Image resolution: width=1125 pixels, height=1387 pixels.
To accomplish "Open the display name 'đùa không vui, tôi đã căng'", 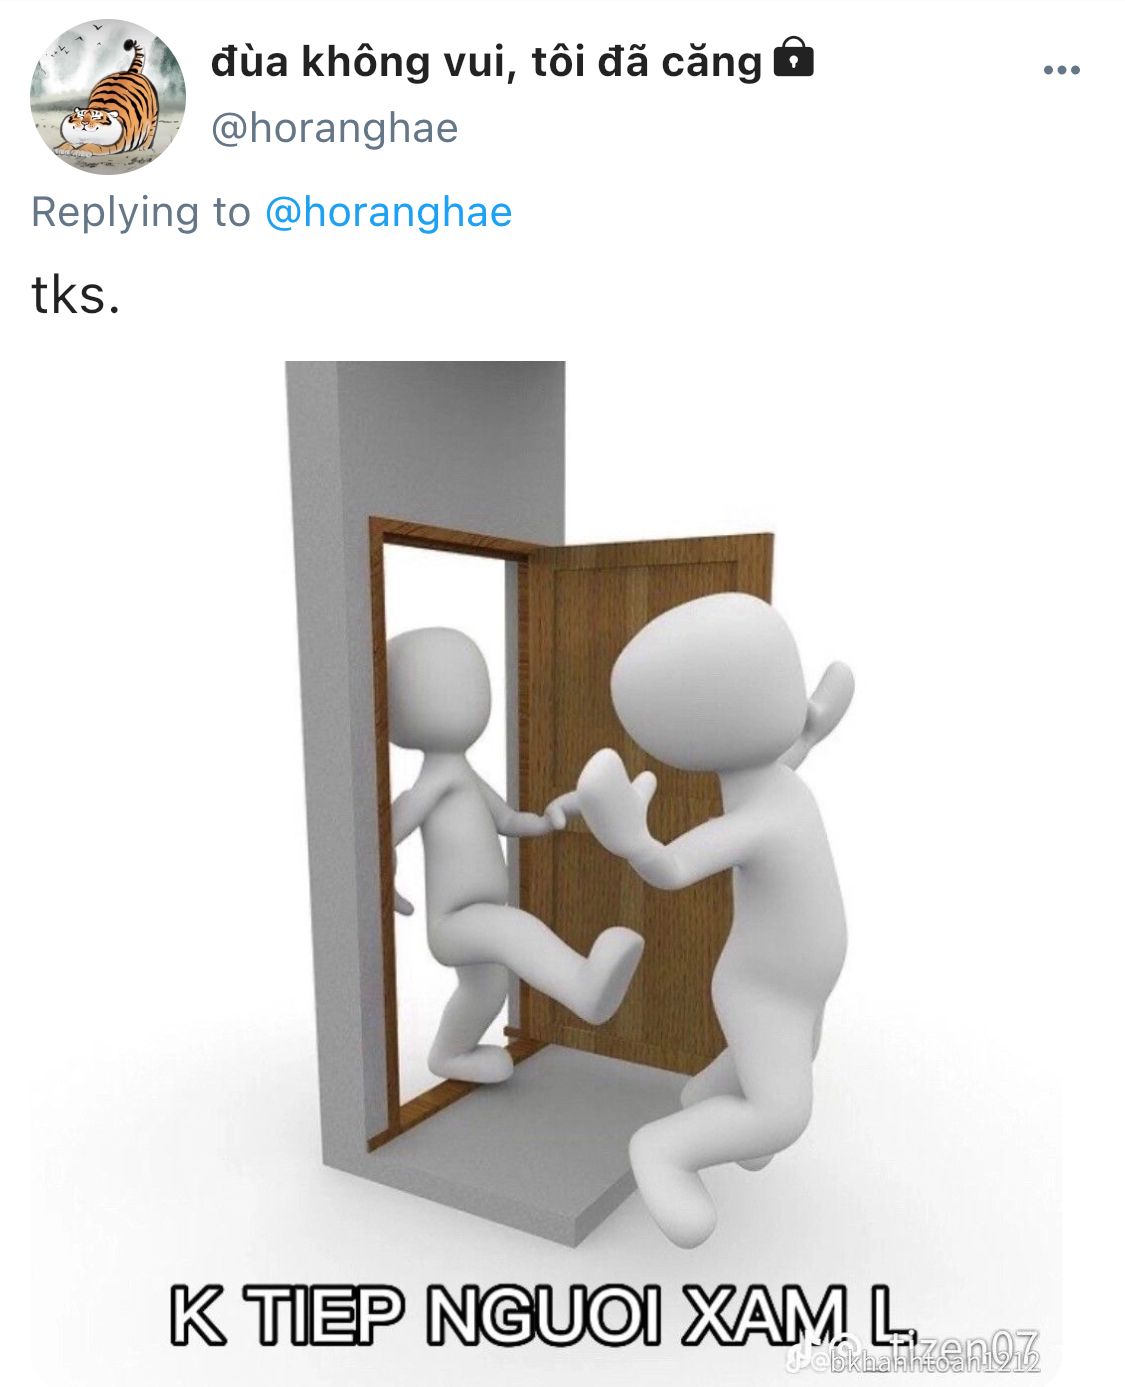I will 486,62.
